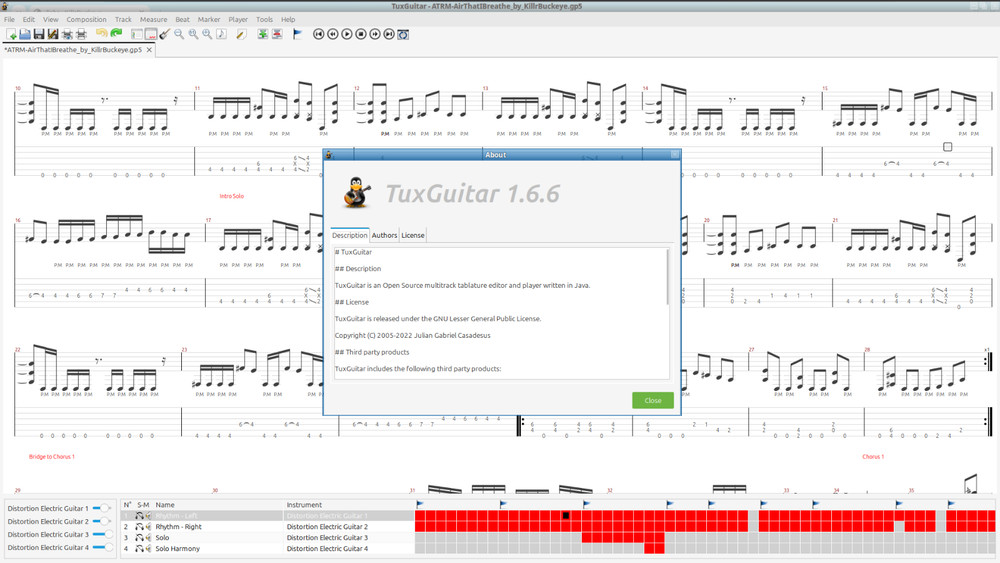Go to next measure transport button
1000x563 pixels.
point(375,34)
